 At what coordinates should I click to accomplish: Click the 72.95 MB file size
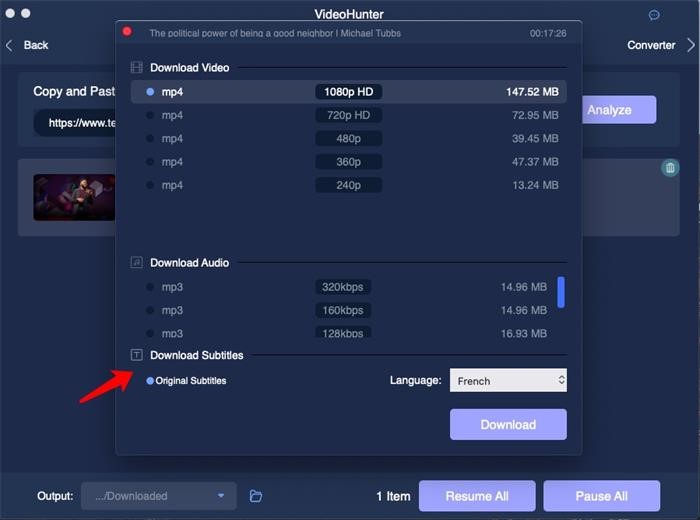point(535,115)
